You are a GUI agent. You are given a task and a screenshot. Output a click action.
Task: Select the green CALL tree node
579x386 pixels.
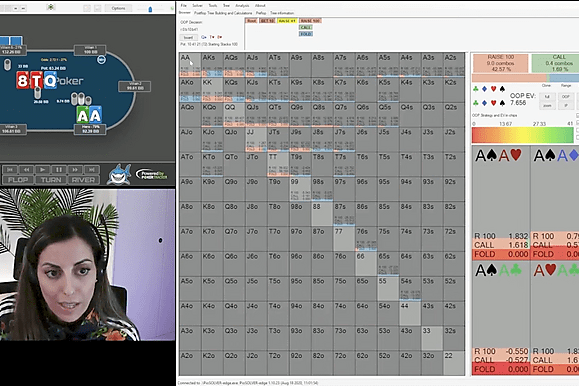coord(306,27)
